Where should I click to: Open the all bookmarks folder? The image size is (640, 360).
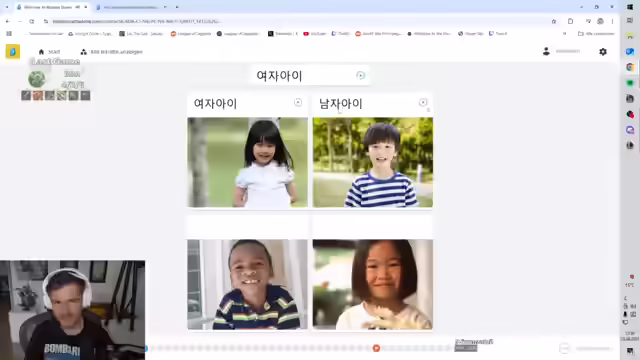point(596,33)
